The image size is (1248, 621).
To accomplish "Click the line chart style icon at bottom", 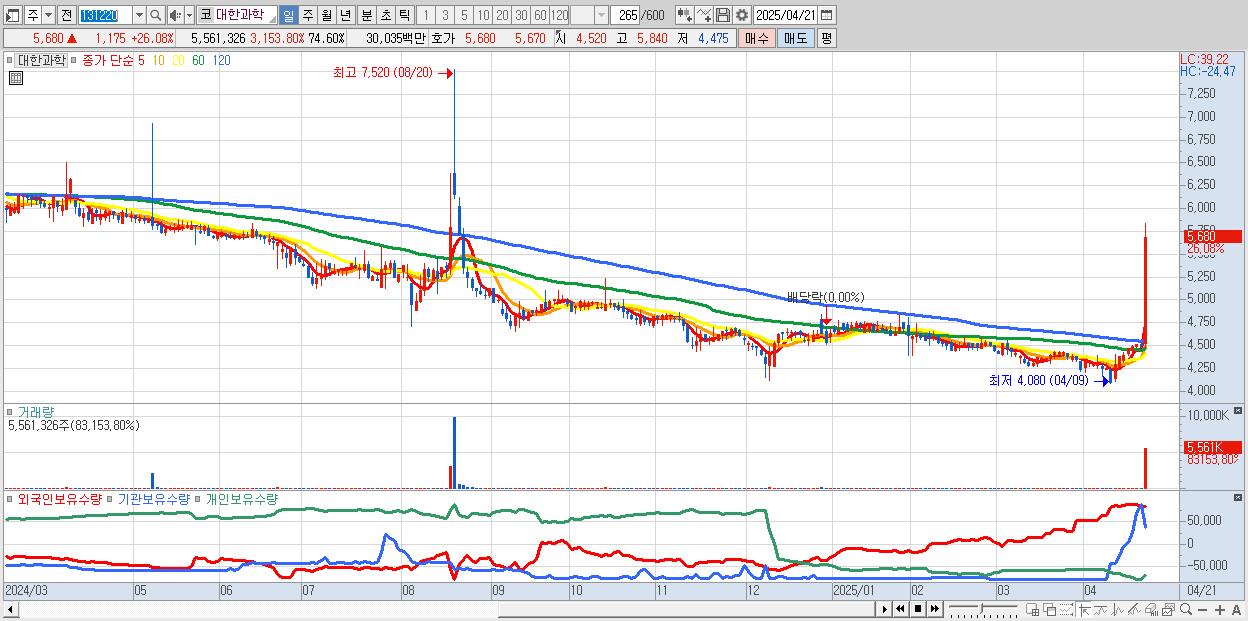I will pyautogui.click(x=1101, y=609).
